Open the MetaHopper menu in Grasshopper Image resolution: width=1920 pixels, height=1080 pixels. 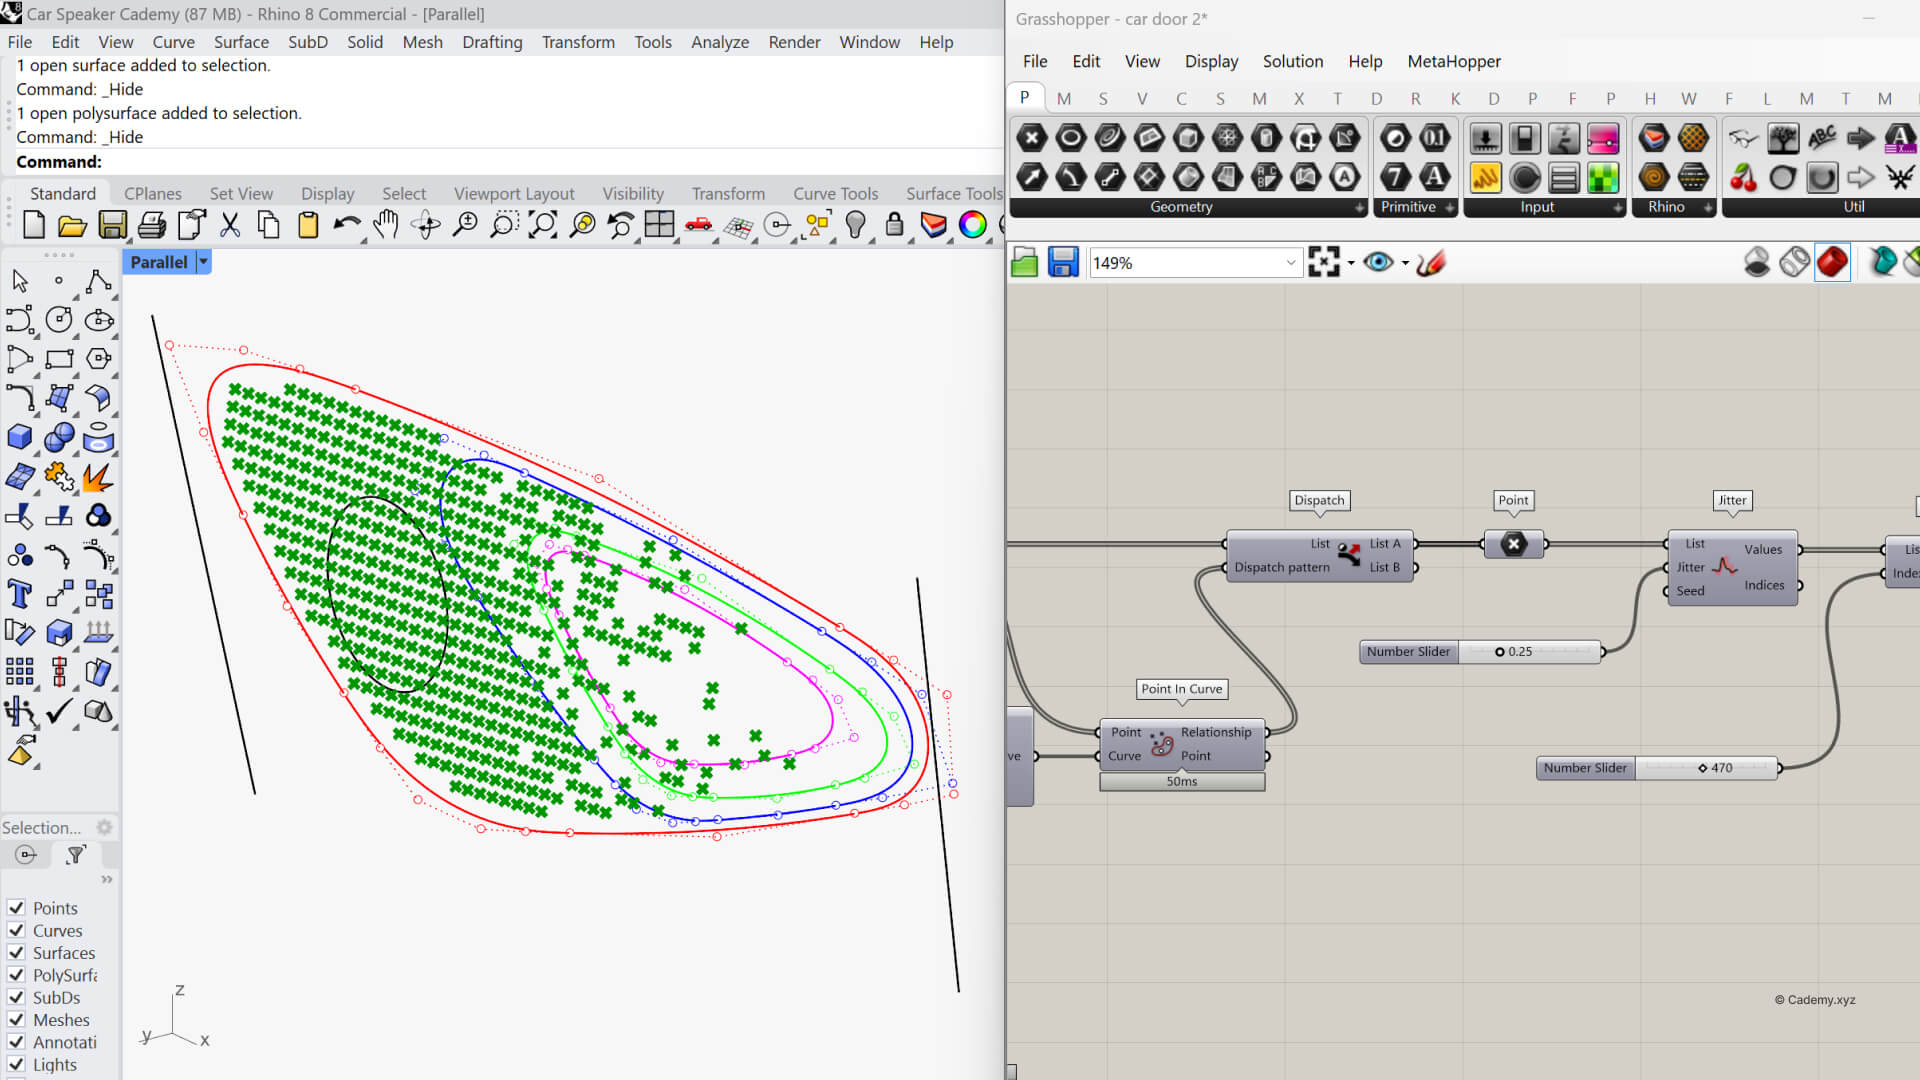click(x=1453, y=61)
